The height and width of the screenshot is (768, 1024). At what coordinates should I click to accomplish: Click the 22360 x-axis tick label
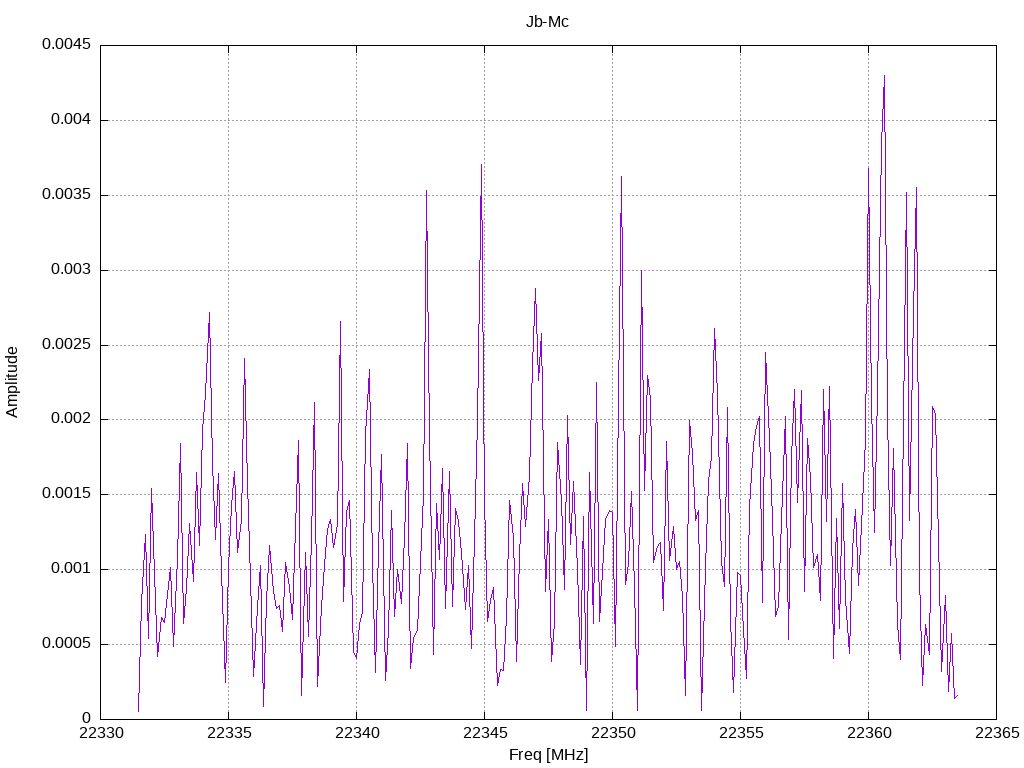[869, 733]
